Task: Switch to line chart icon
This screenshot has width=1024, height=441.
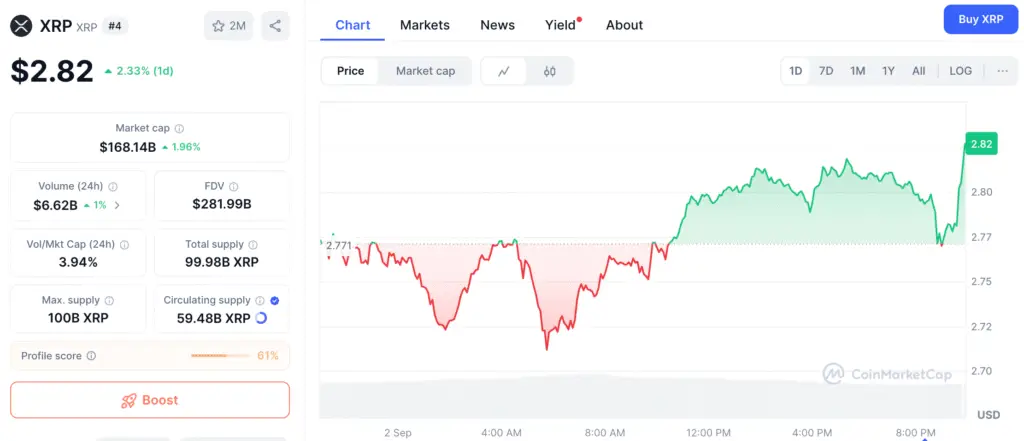Action: coord(504,71)
